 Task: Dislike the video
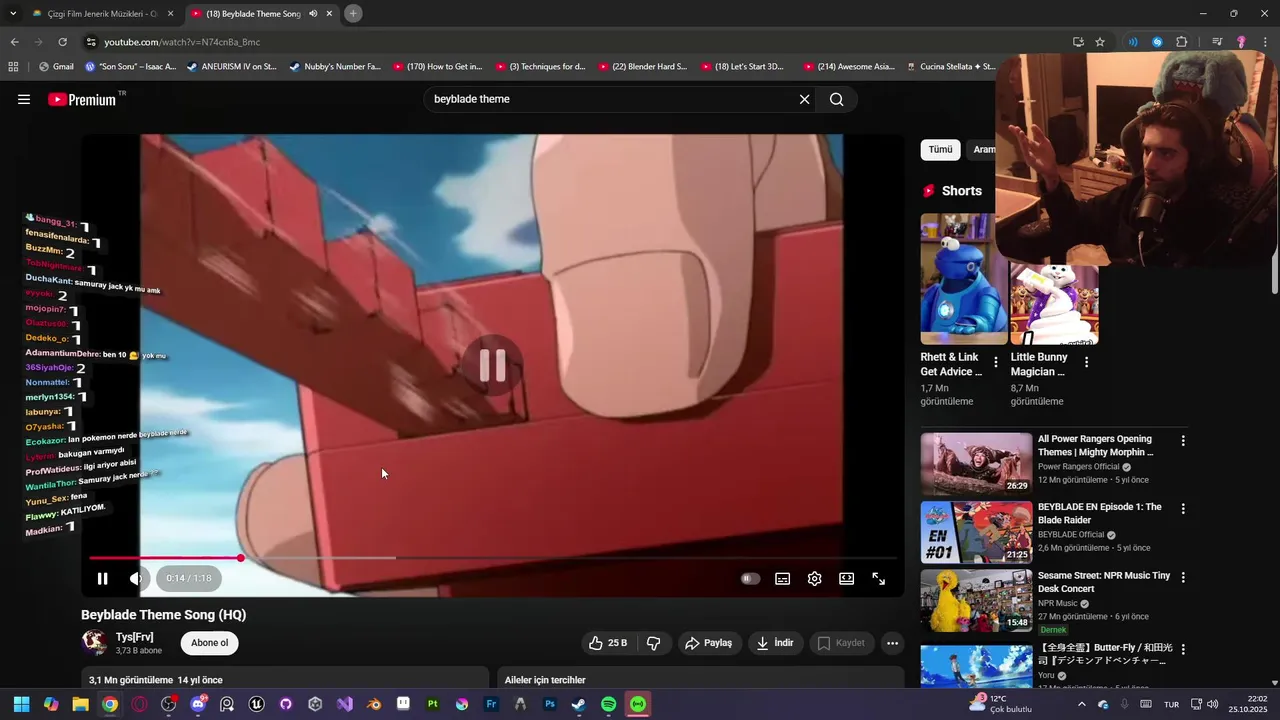[x=654, y=643]
